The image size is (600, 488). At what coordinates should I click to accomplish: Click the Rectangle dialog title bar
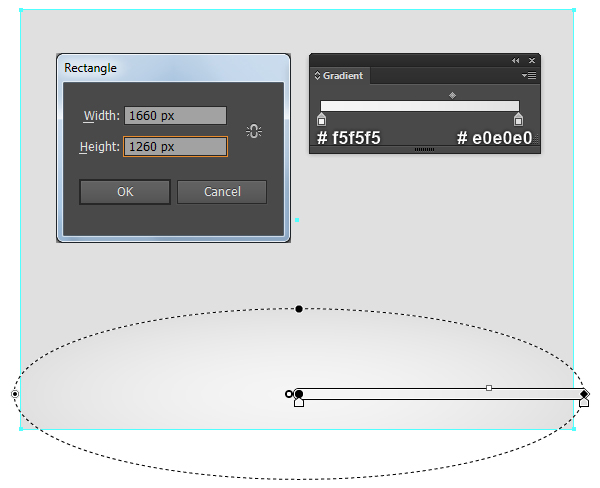(173, 68)
